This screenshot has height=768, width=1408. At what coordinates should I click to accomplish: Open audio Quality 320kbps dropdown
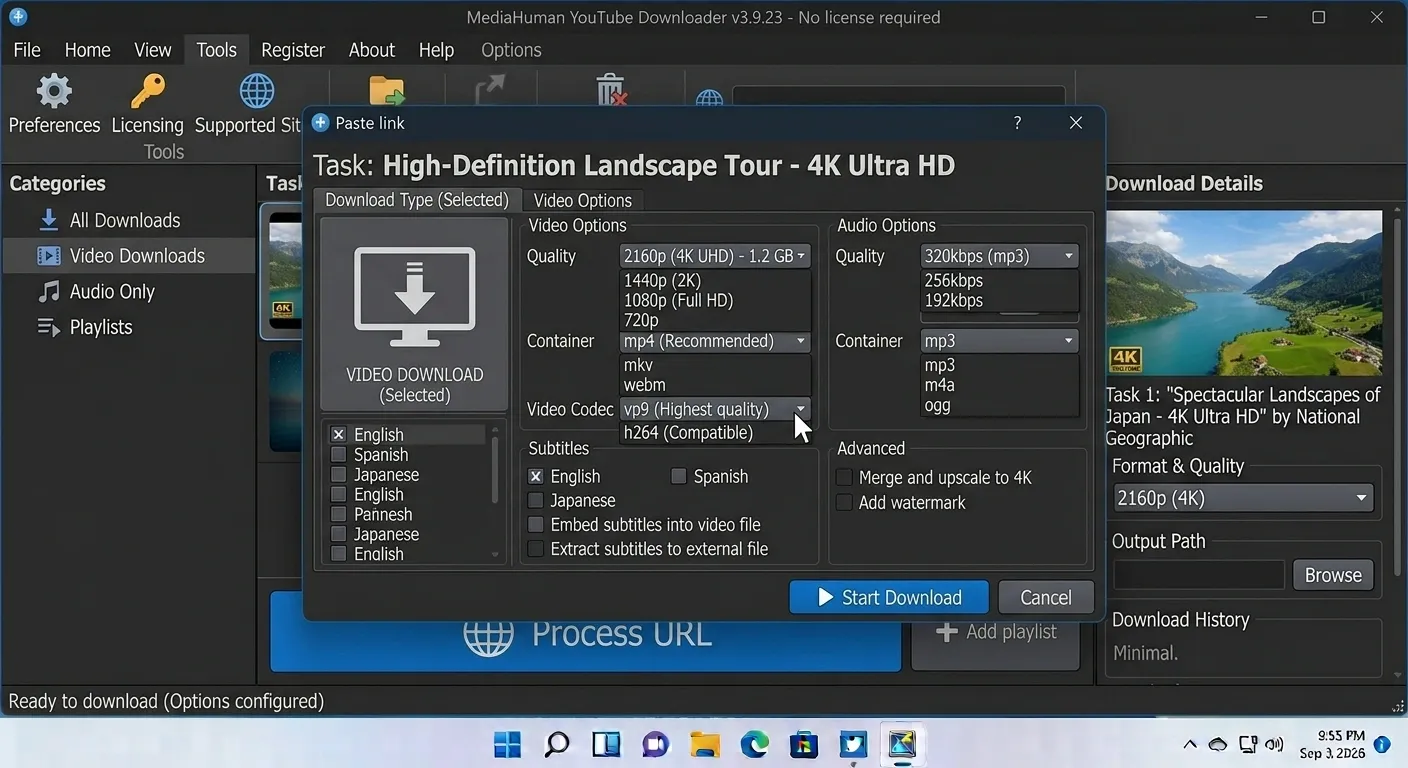click(x=1000, y=256)
